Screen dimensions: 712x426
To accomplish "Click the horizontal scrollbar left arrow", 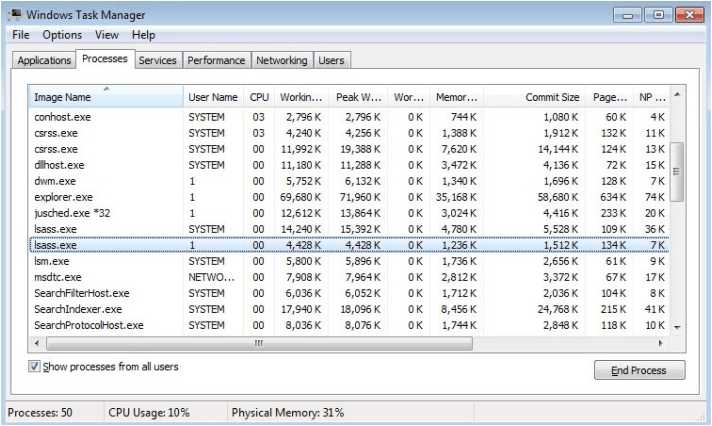I will click(x=37, y=343).
